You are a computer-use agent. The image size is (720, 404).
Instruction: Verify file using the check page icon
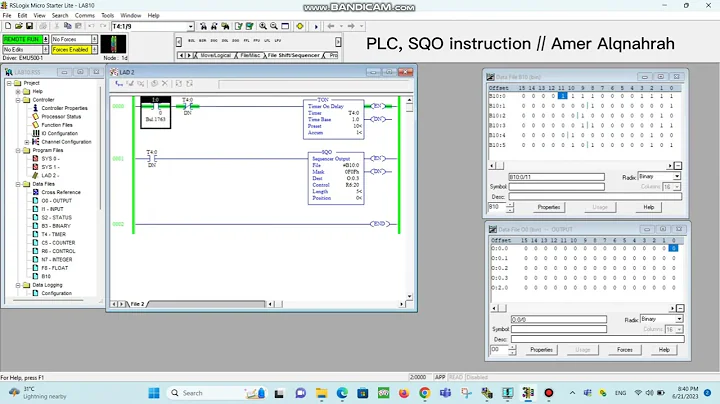click(238, 26)
